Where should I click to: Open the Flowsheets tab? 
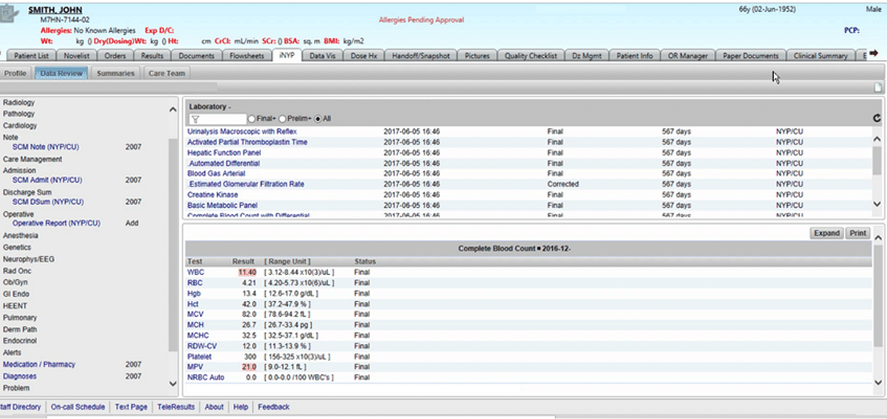click(x=247, y=56)
